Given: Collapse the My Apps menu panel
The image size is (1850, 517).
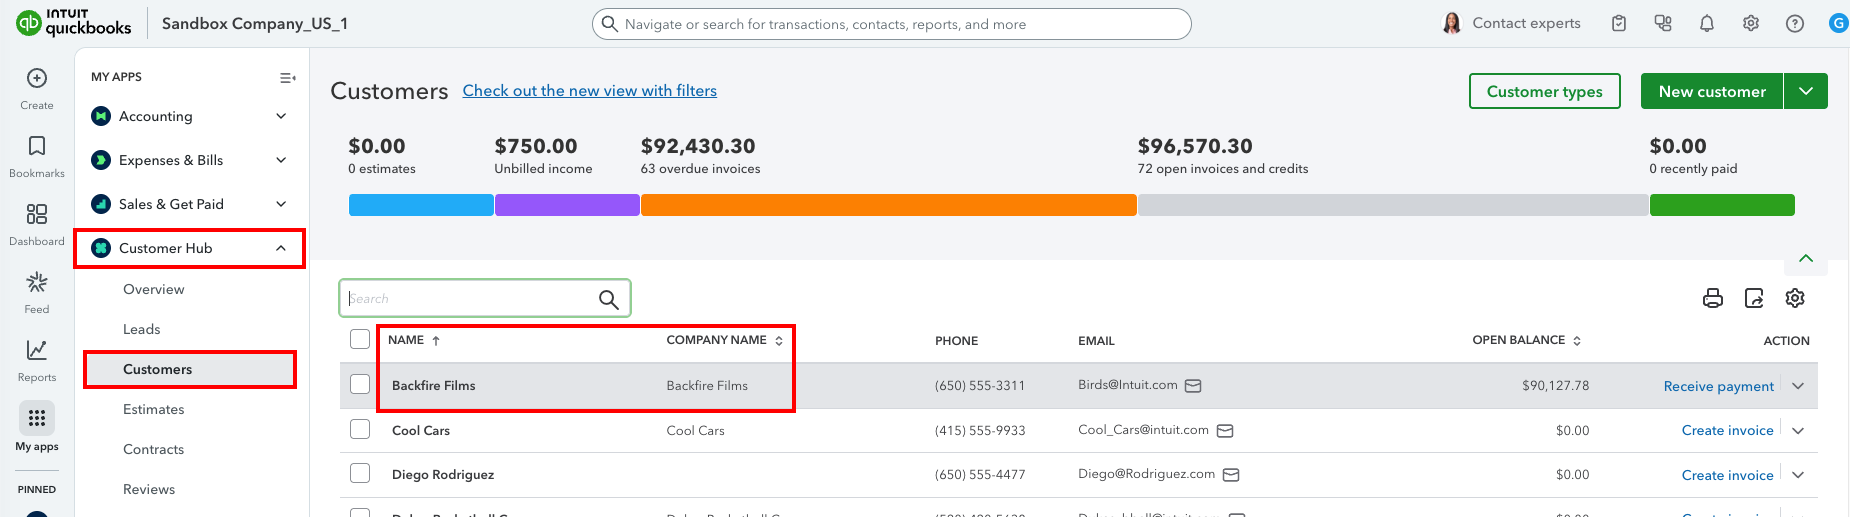Looking at the screenshot, I should 288,77.
